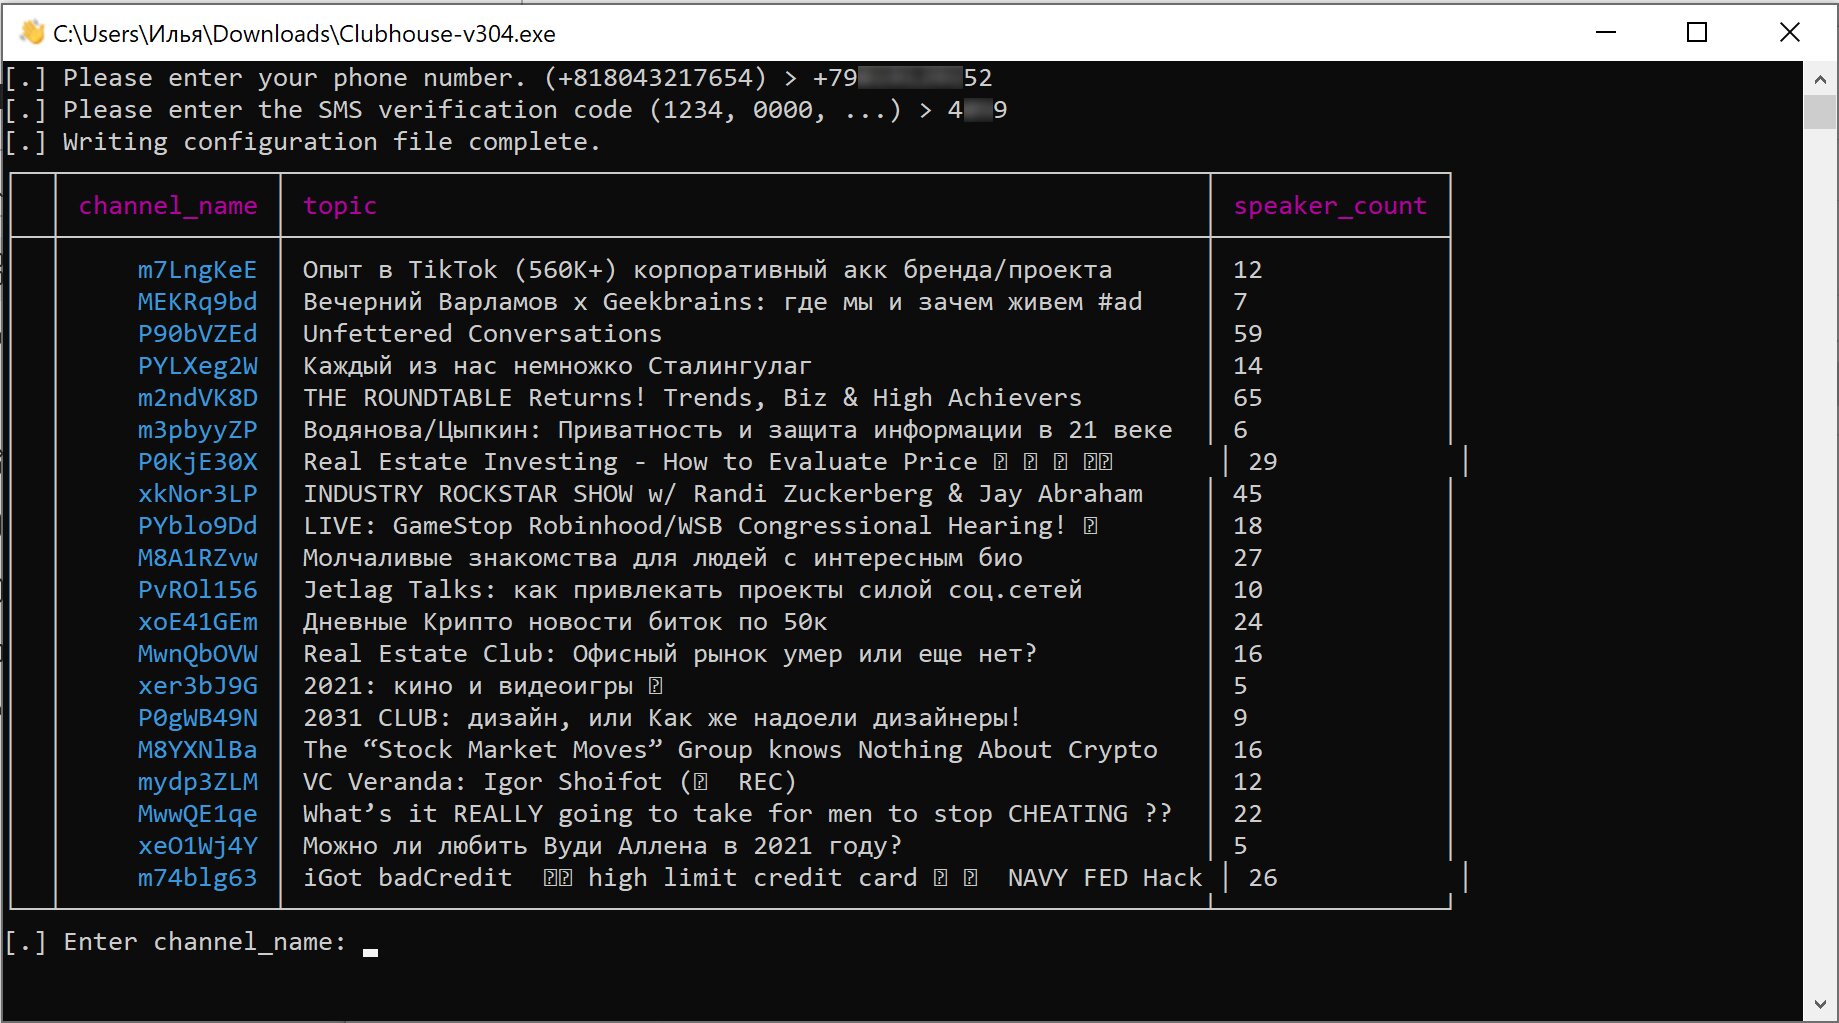The image size is (1839, 1023).
Task: Select channel name xkNor3LP
Action: coord(198,494)
